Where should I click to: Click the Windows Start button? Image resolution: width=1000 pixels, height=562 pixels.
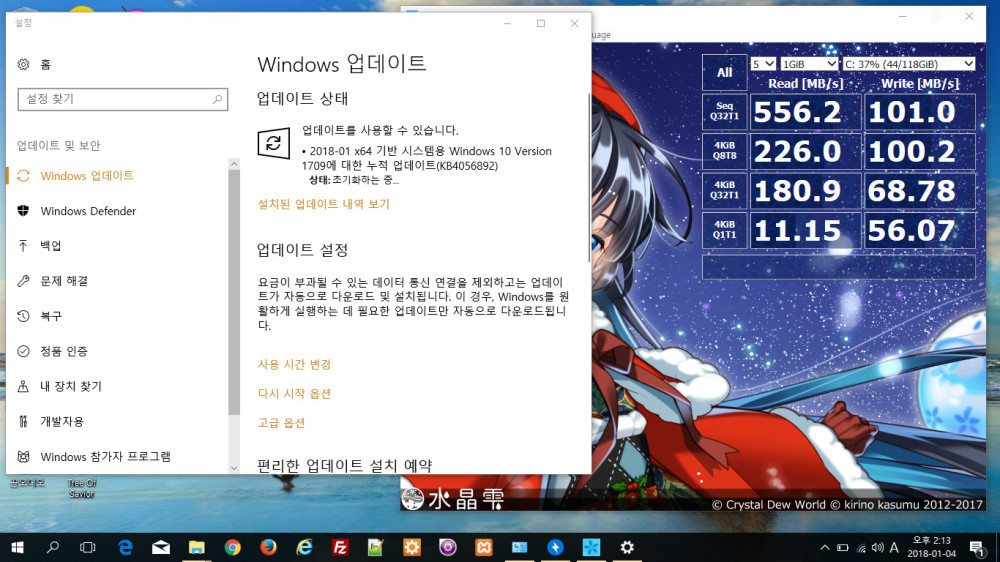[17, 547]
